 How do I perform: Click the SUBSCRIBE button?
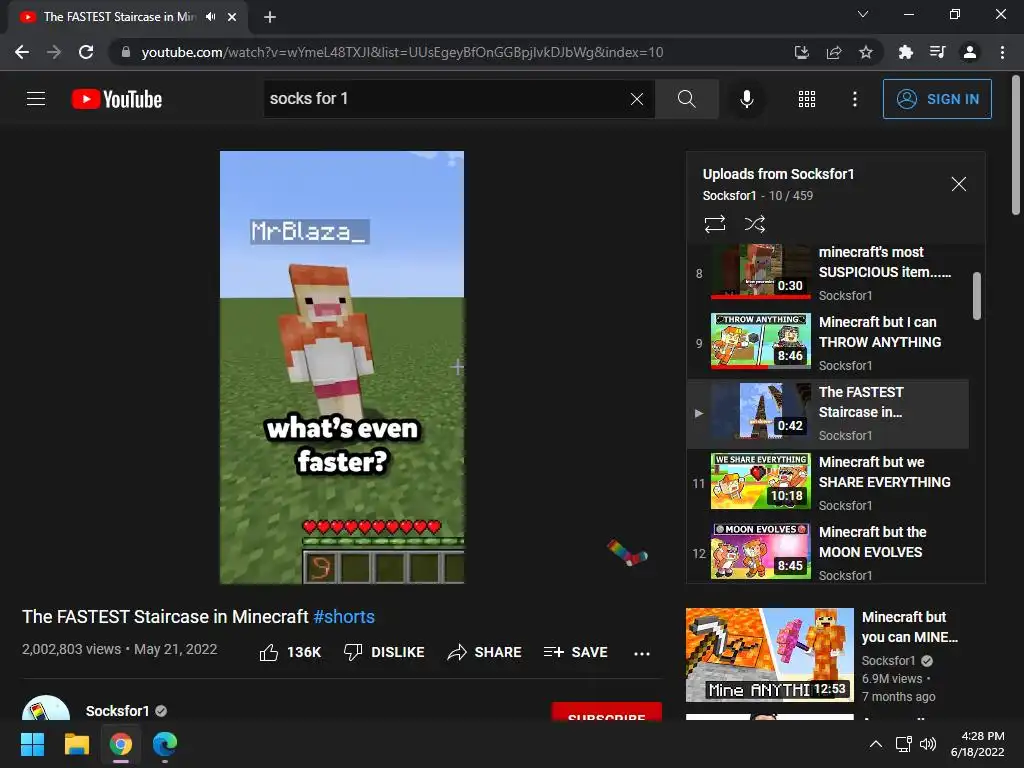(x=607, y=712)
